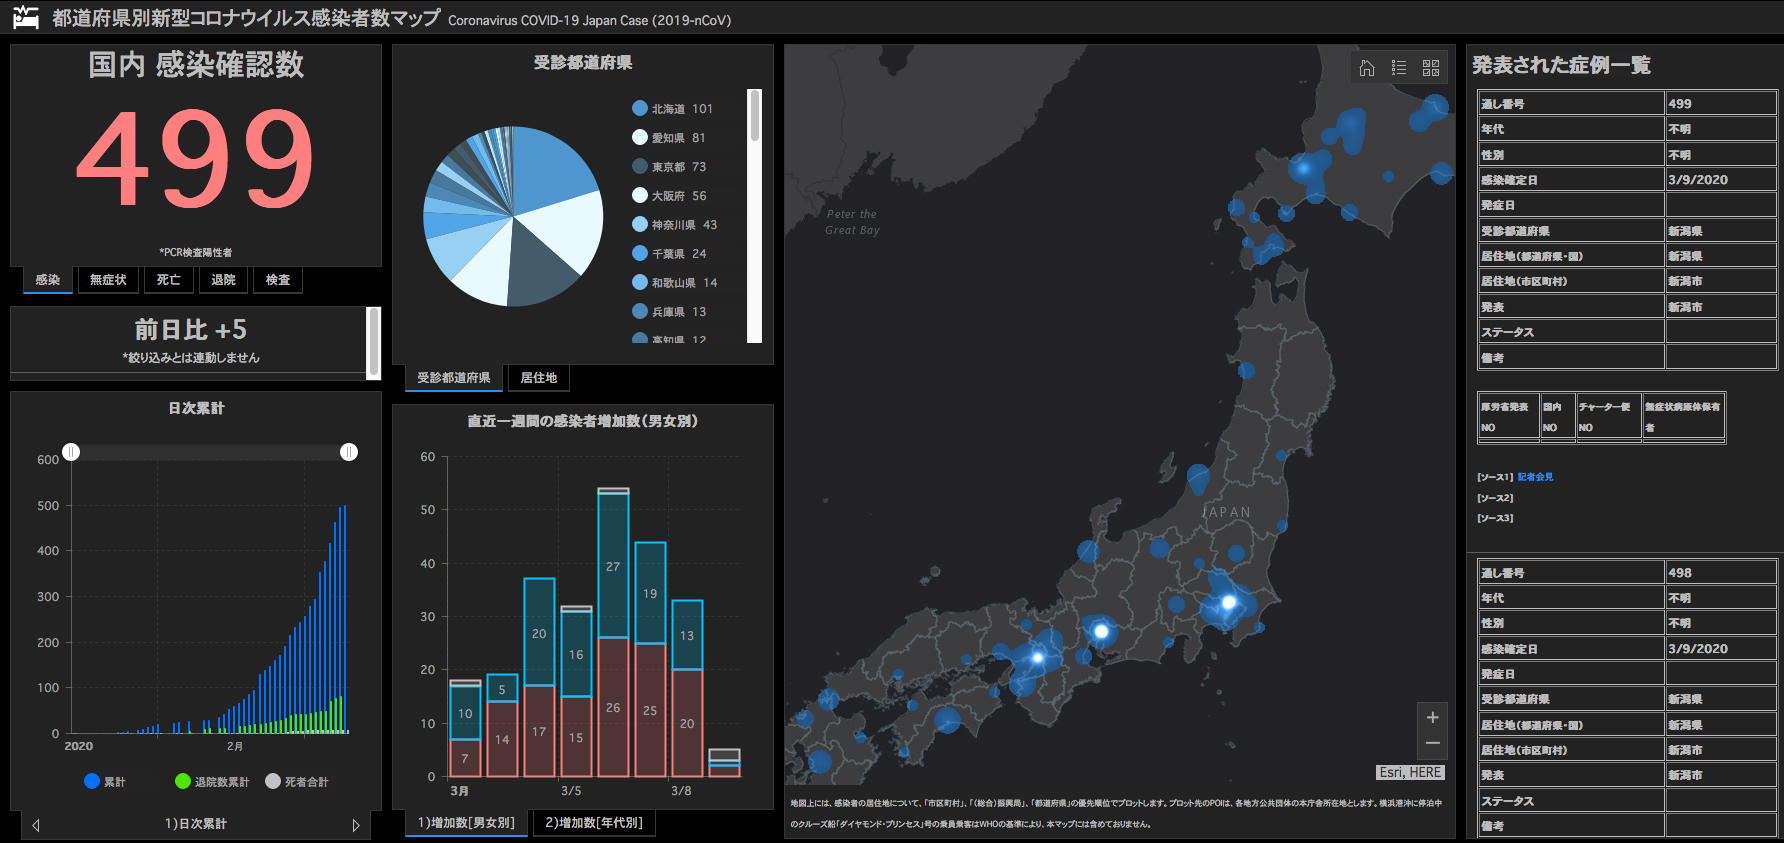Click the 受診都道府県 pie chart title

[x=583, y=63]
